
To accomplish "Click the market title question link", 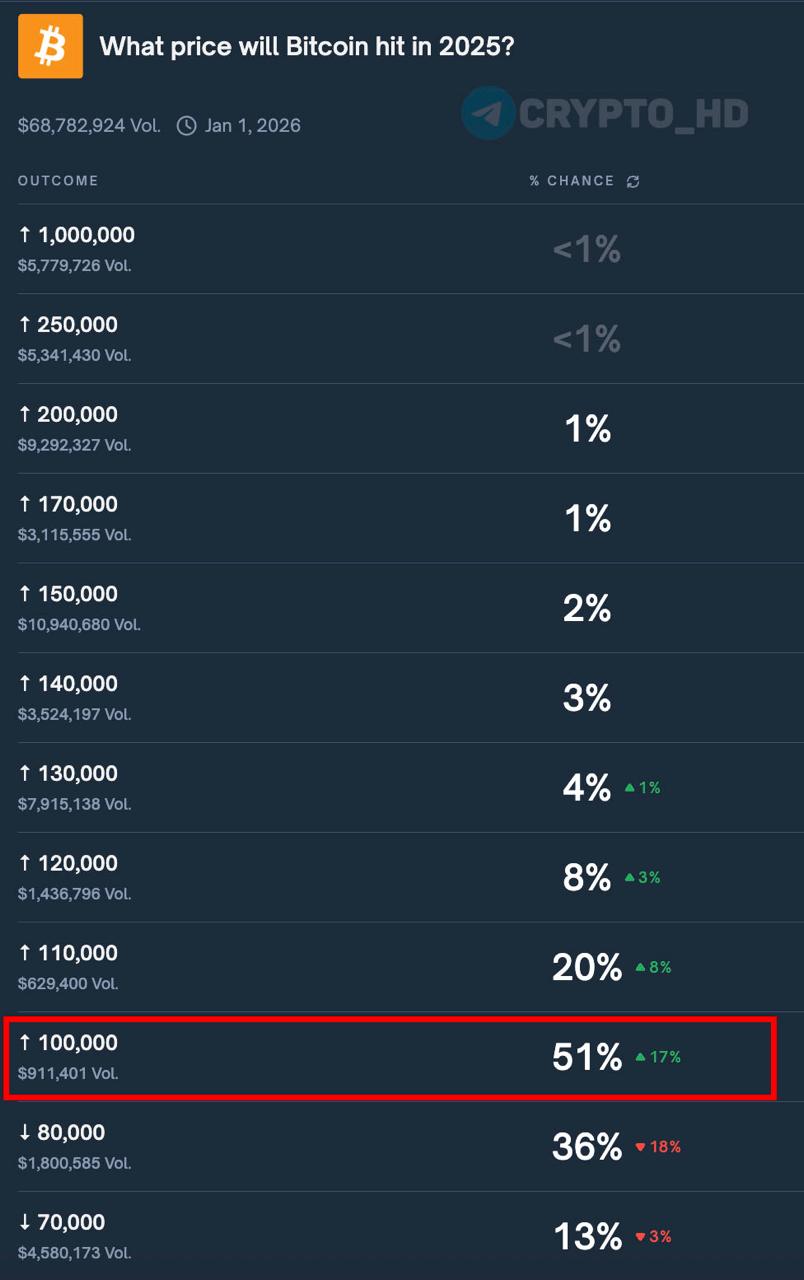I will (x=306, y=46).
